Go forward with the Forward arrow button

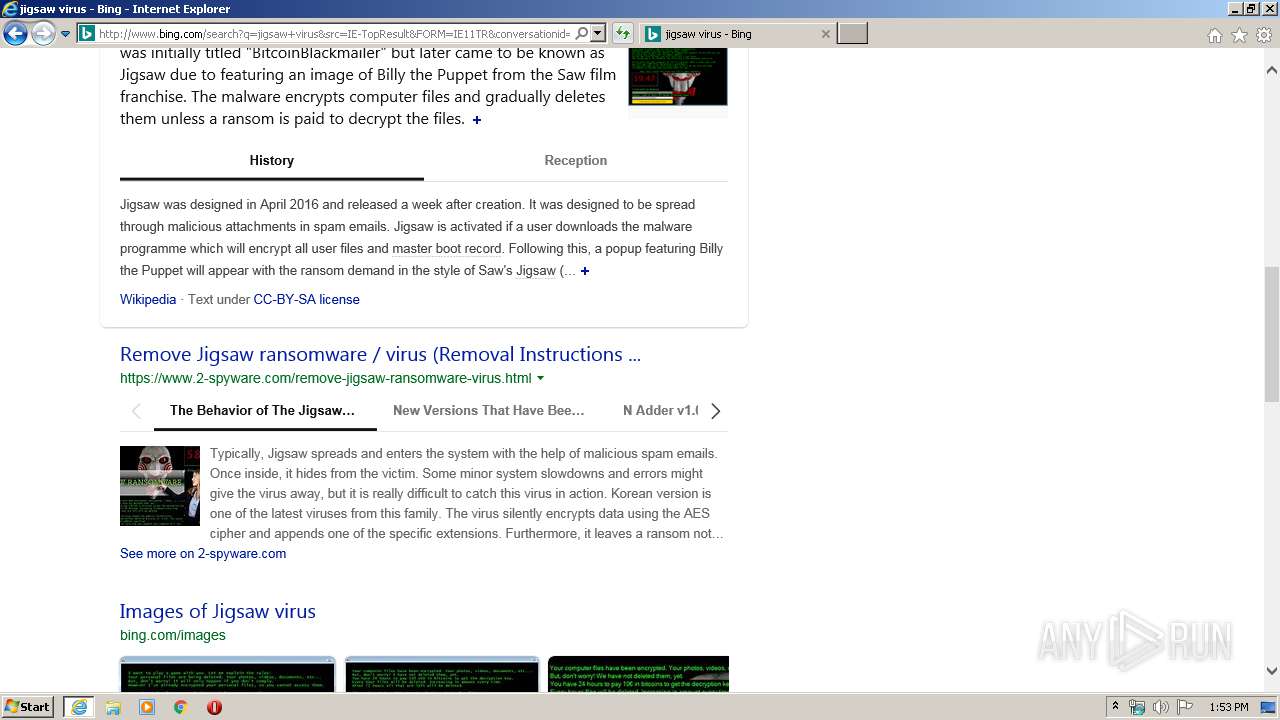coord(43,34)
